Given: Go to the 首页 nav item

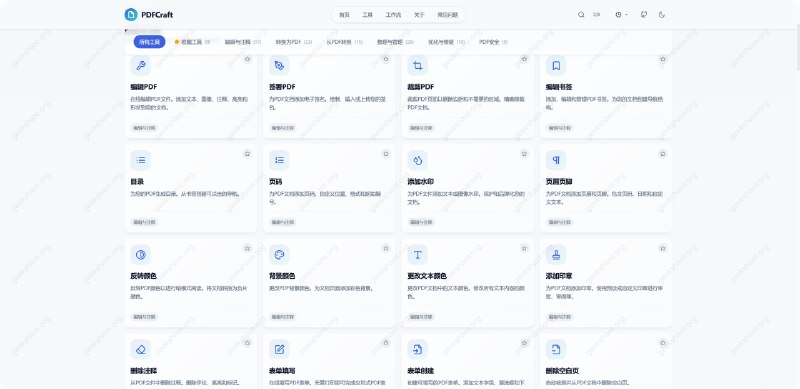Looking at the screenshot, I should point(345,15).
